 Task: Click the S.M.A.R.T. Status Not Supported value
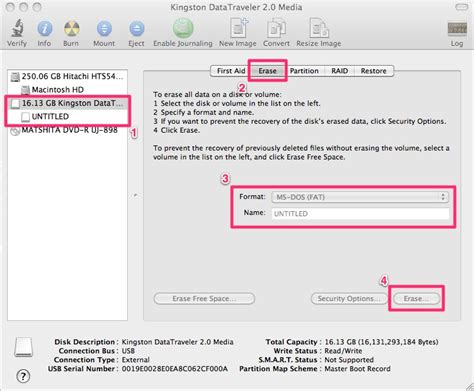point(349,360)
